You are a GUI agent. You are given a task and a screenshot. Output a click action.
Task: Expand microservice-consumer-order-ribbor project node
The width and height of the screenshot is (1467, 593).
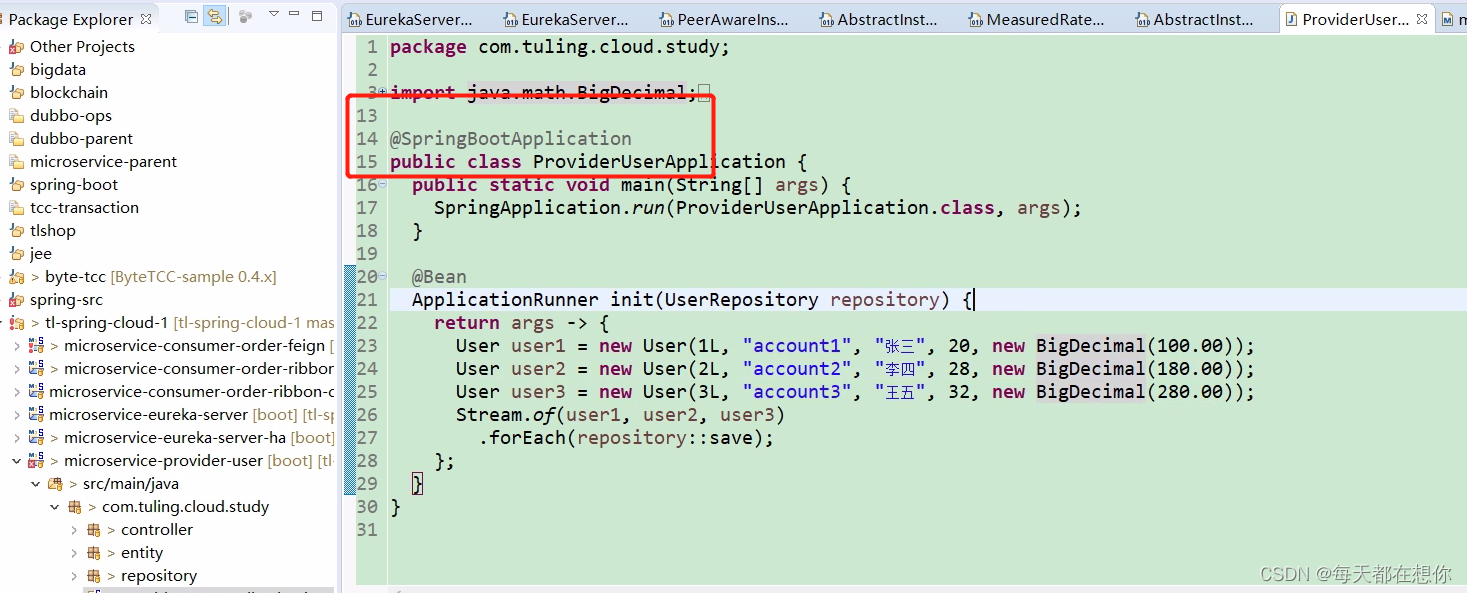click(x=16, y=369)
